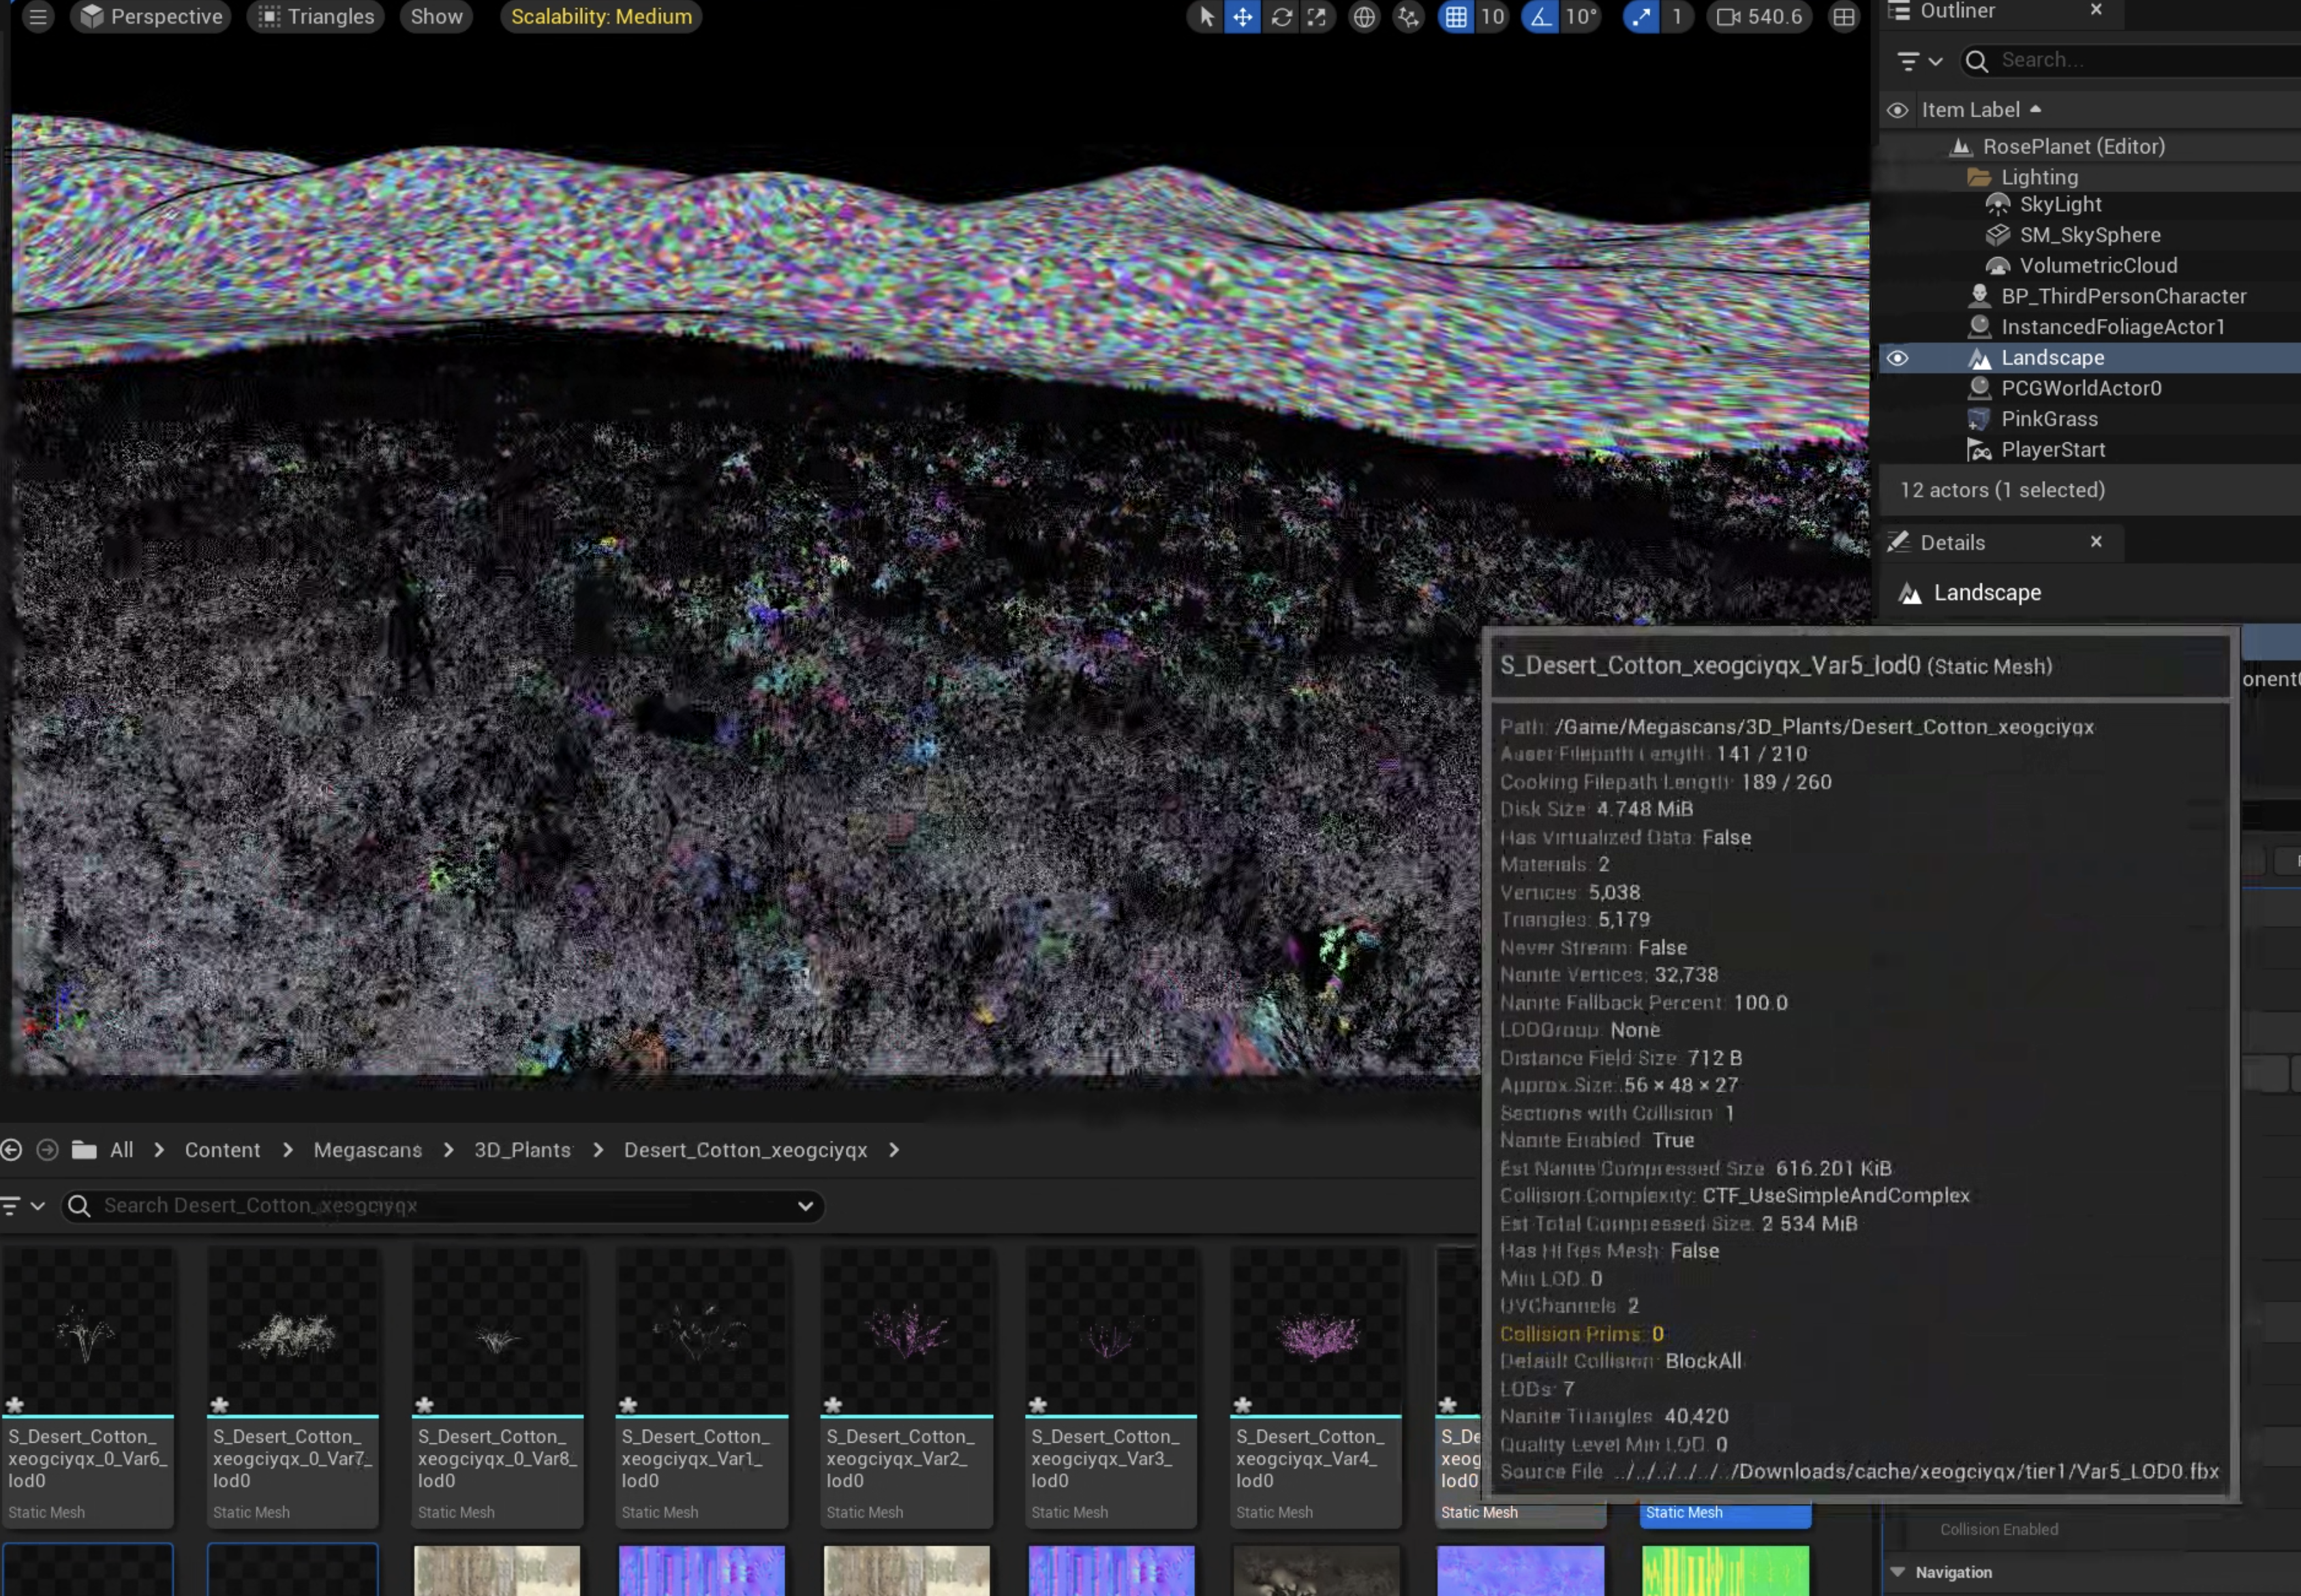Select S_Desert_Cotton_xeogciyqx_0_Var7_lod0 thumbnail
The height and width of the screenshot is (1596, 2301).
coord(293,1387)
